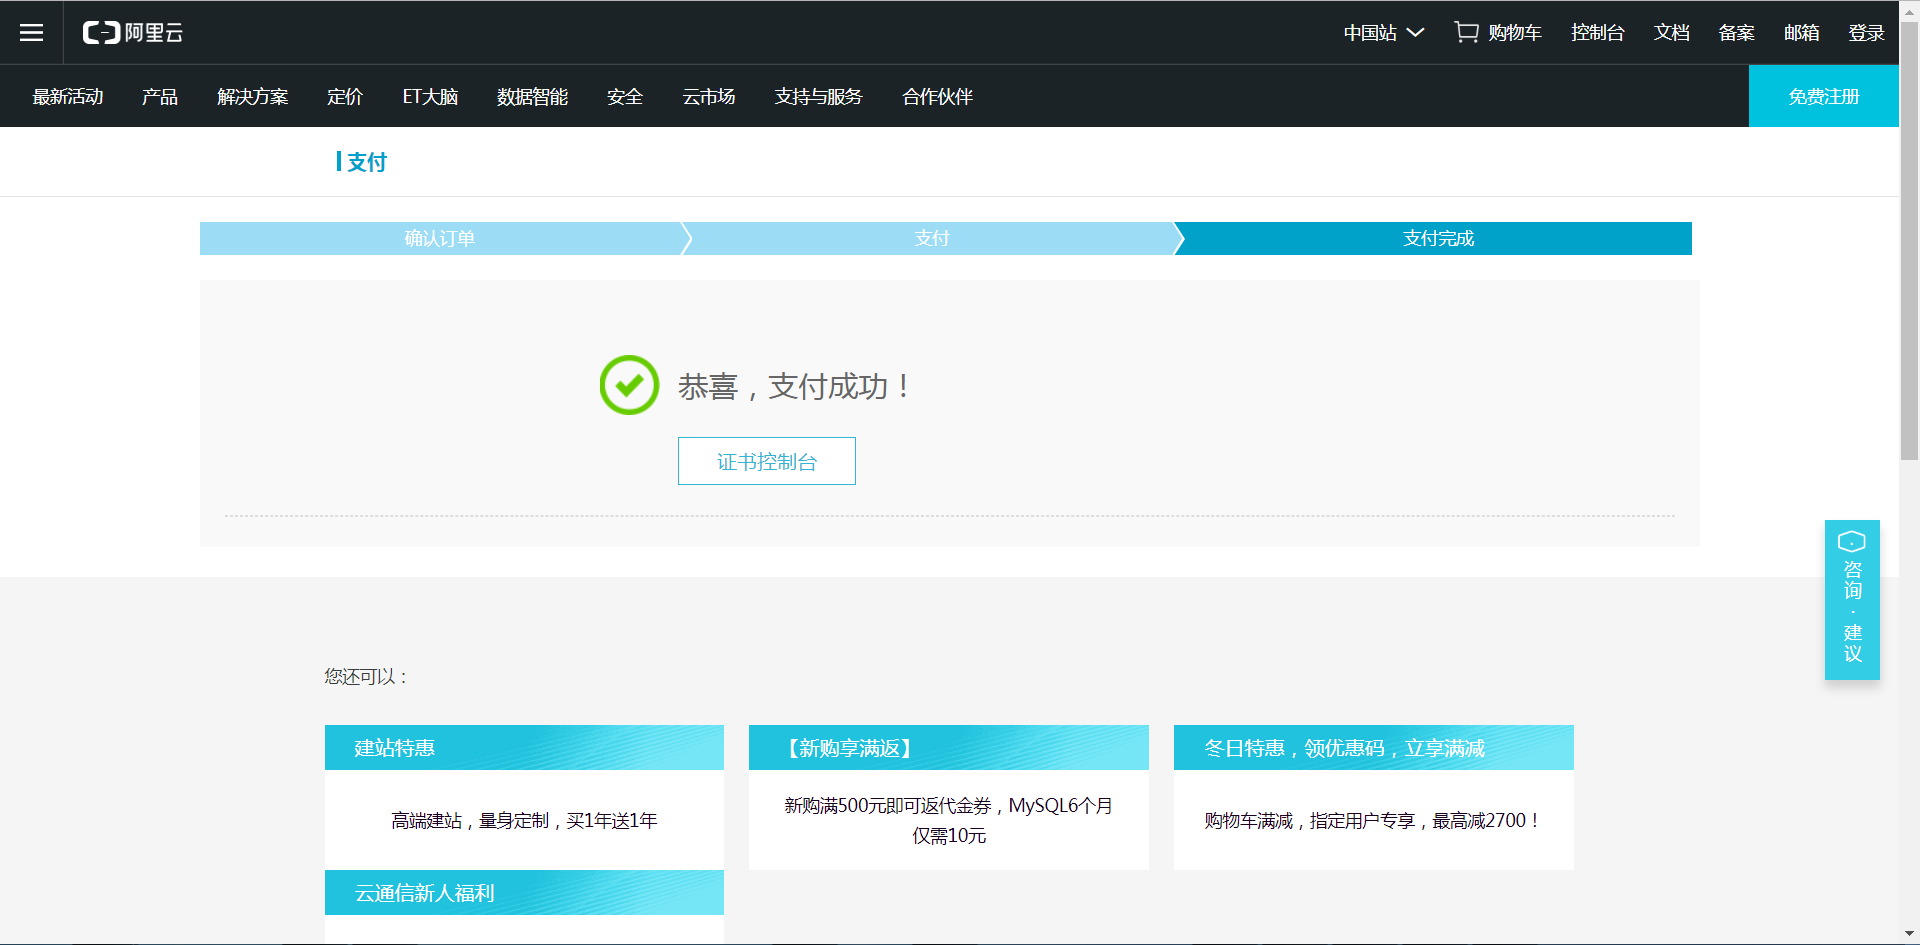Click the 免费注册 button
The width and height of the screenshot is (1920, 945).
tap(1824, 96)
